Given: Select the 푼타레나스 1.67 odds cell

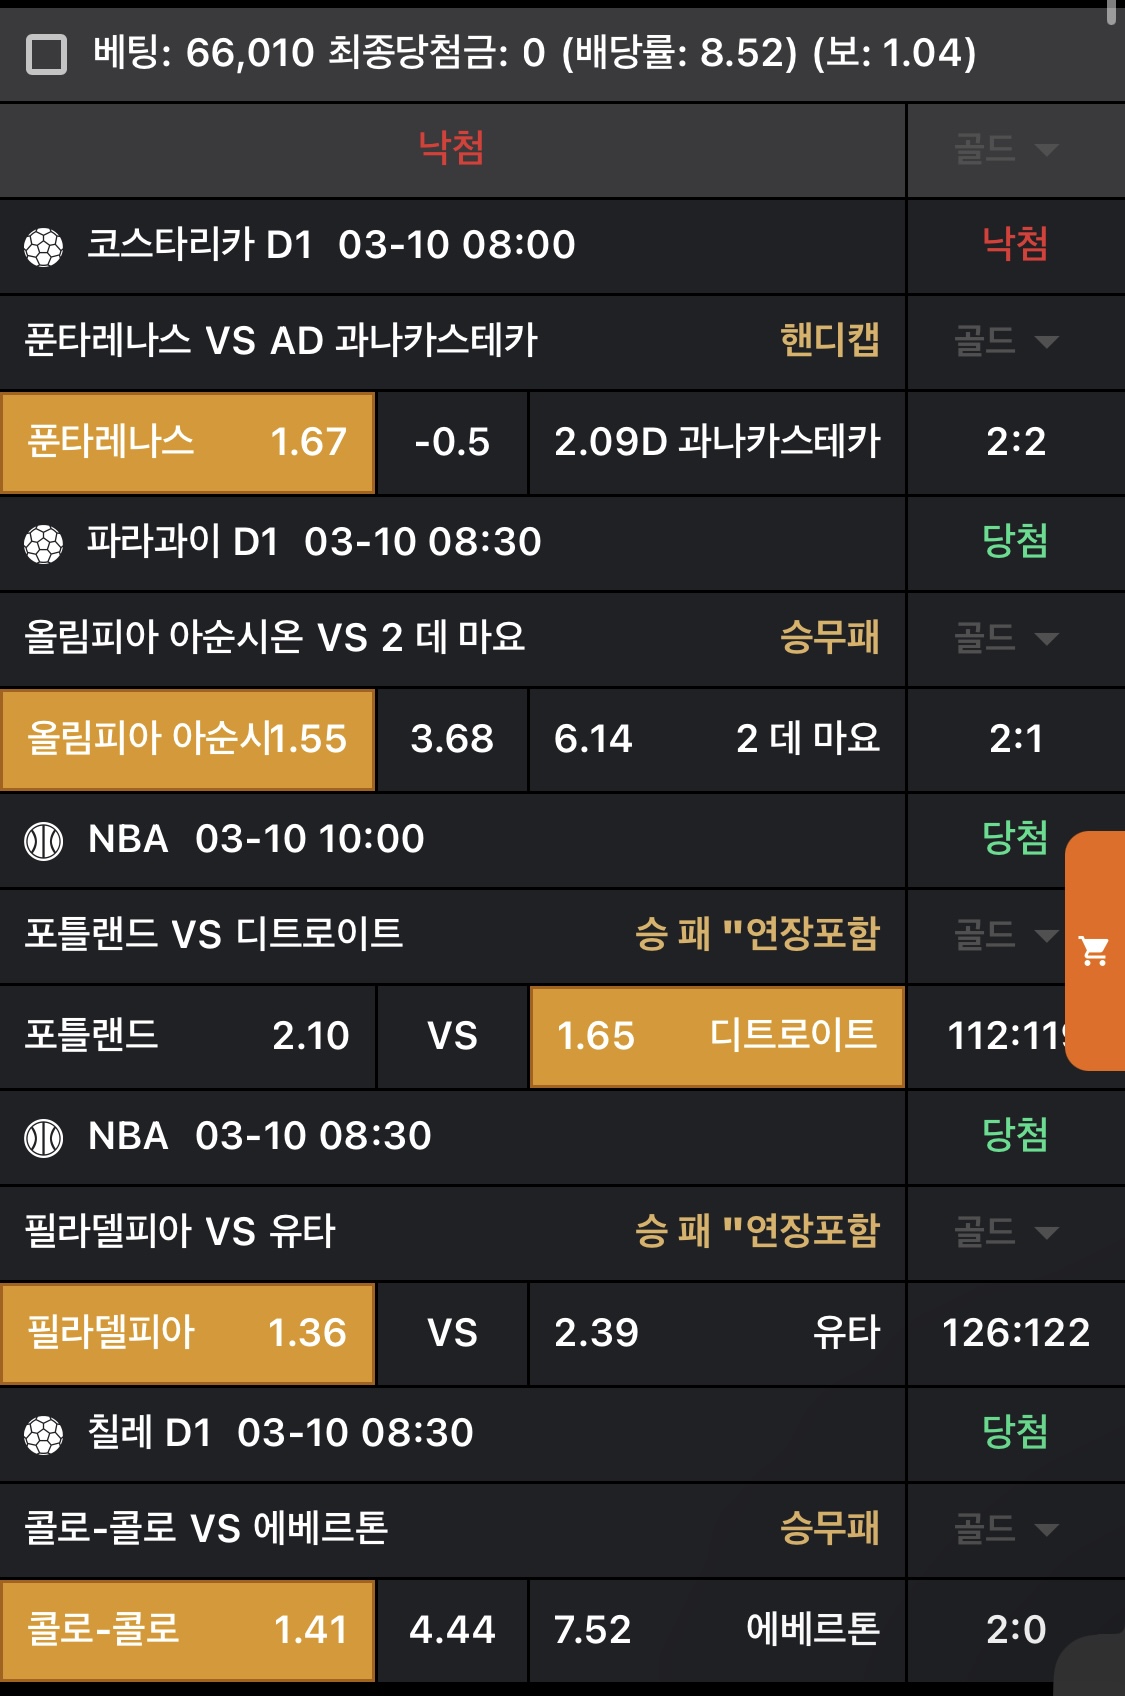Looking at the screenshot, I should (188, 442).
